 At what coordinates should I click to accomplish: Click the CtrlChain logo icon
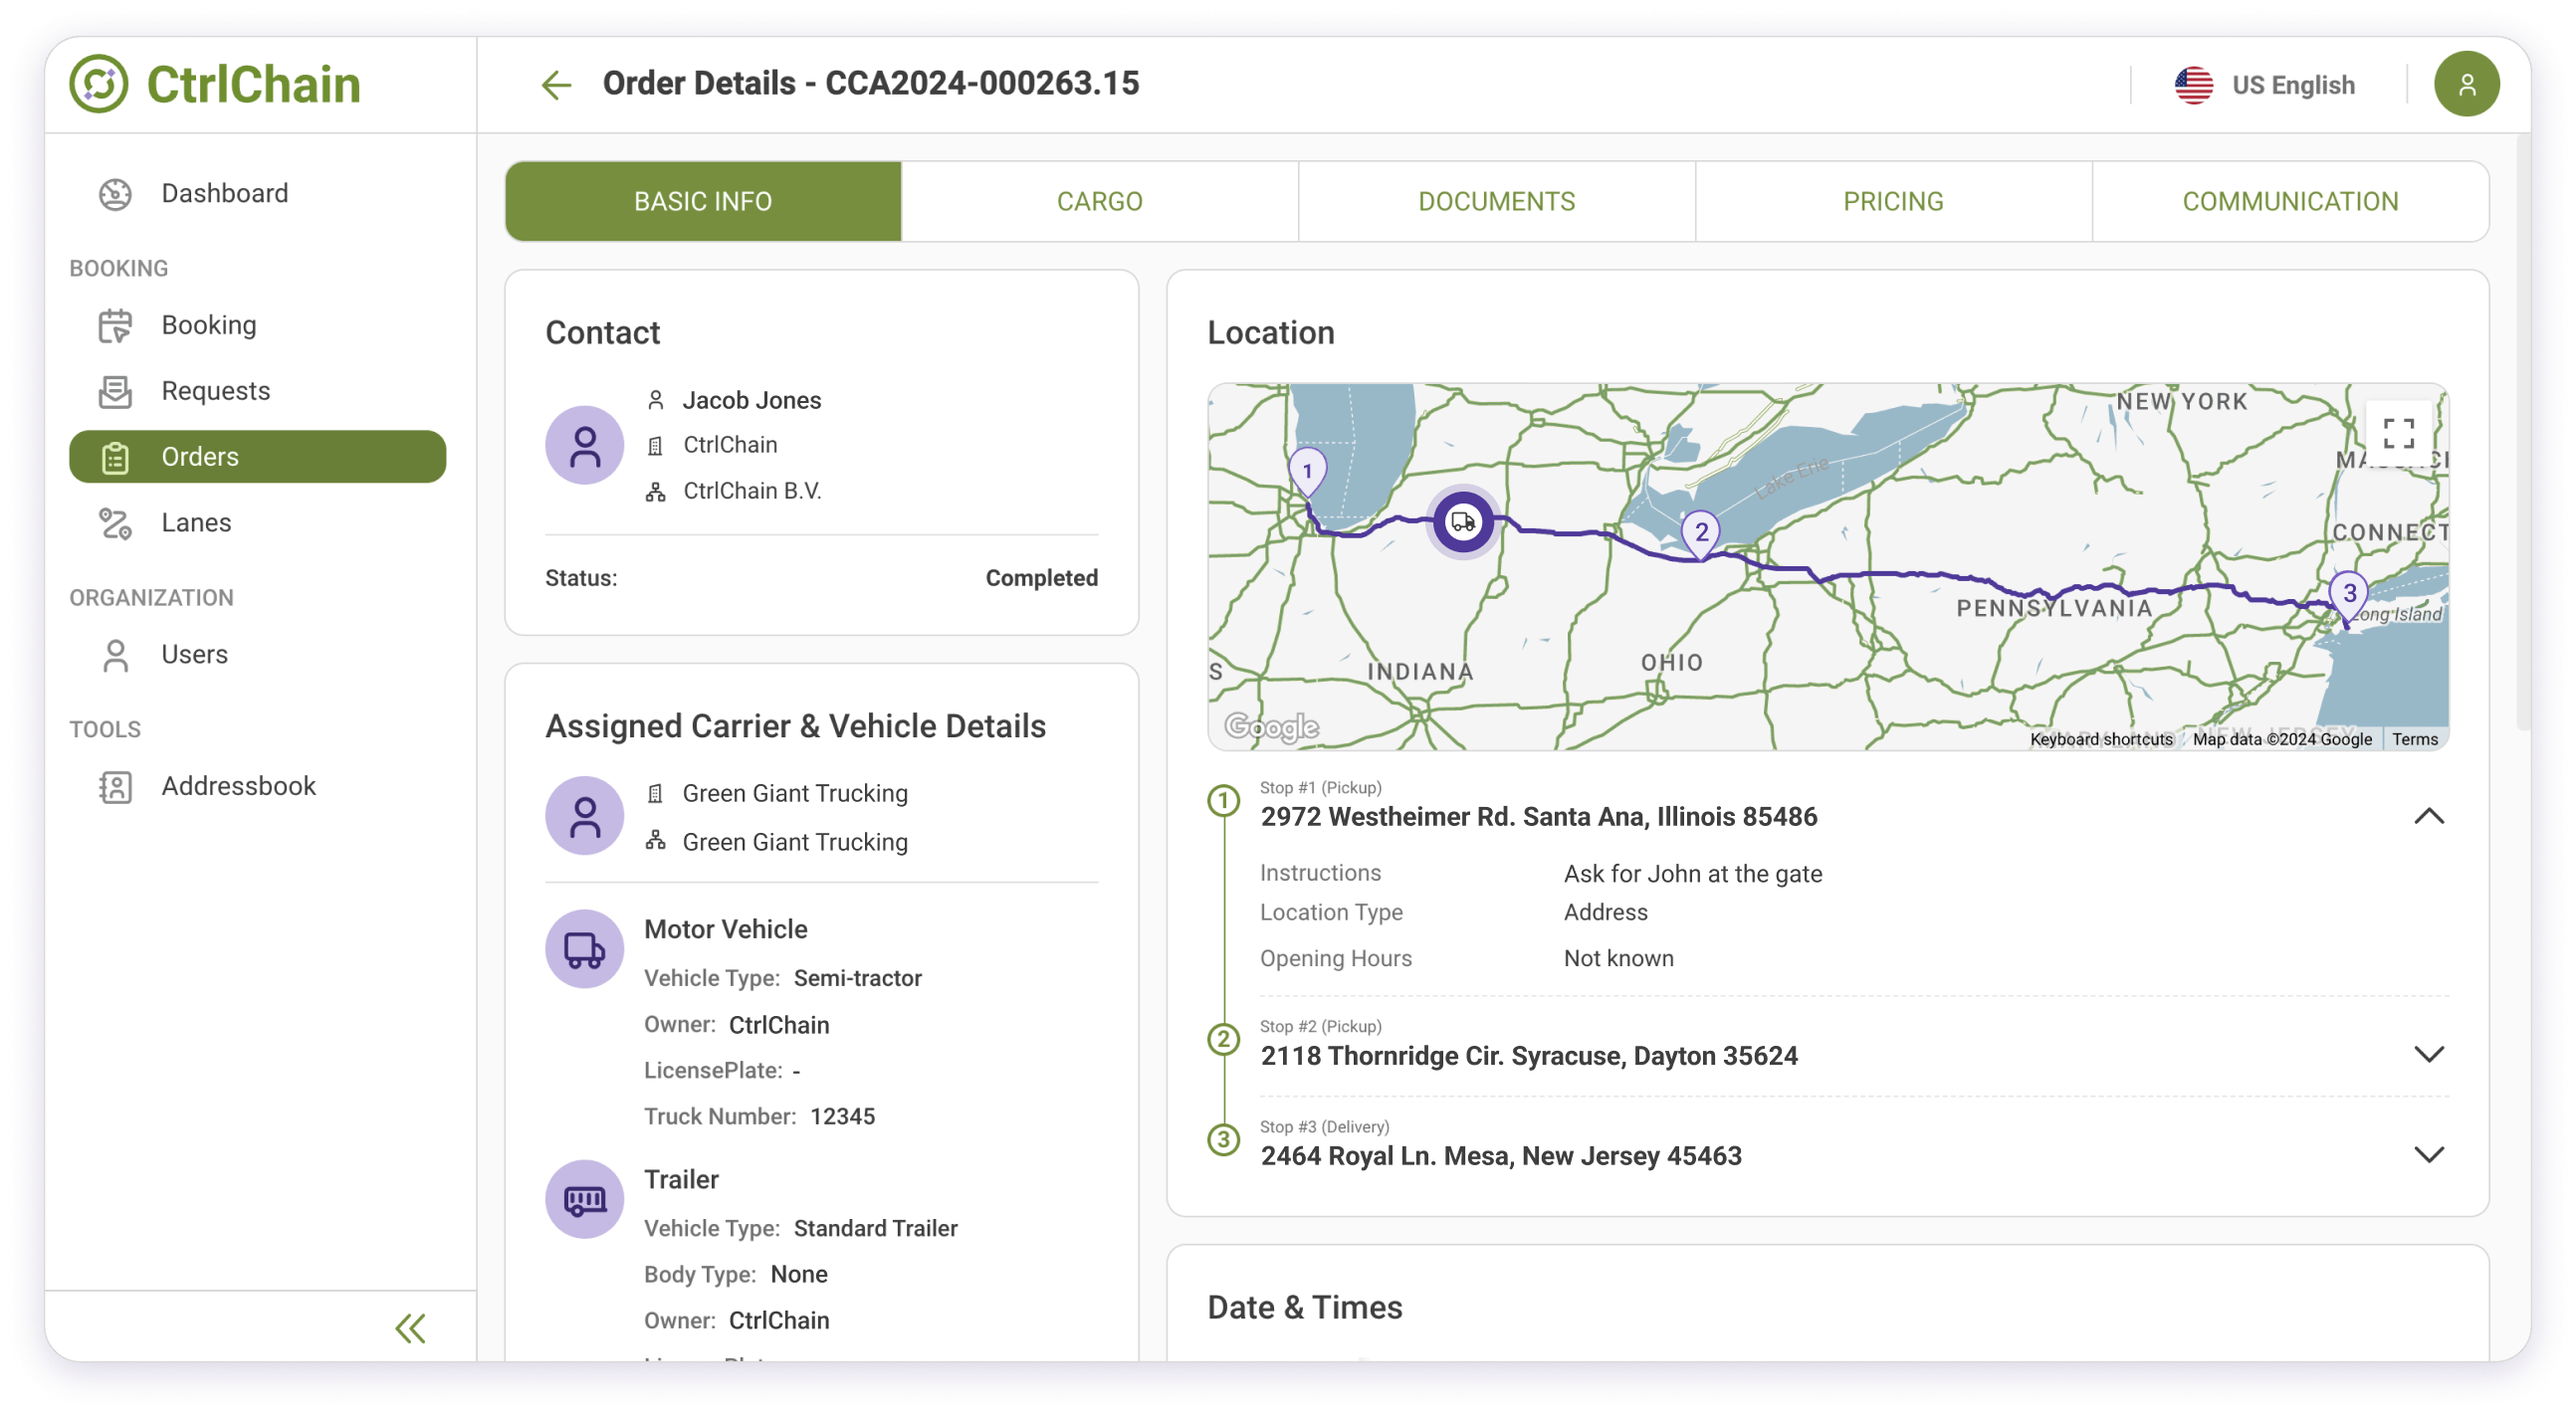99,84
